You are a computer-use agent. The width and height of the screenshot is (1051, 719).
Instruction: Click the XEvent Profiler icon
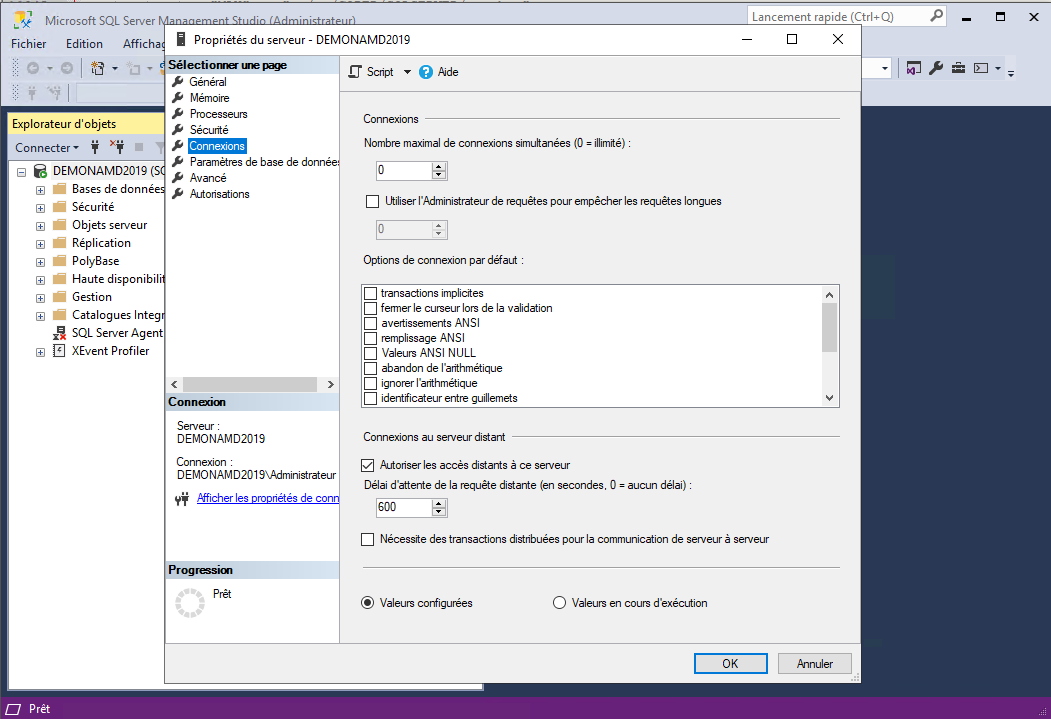[60, 350]
